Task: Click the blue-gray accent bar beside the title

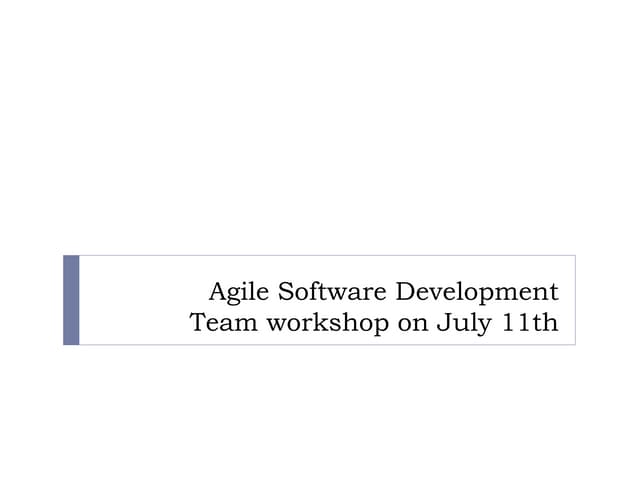Action: point(71,300)
